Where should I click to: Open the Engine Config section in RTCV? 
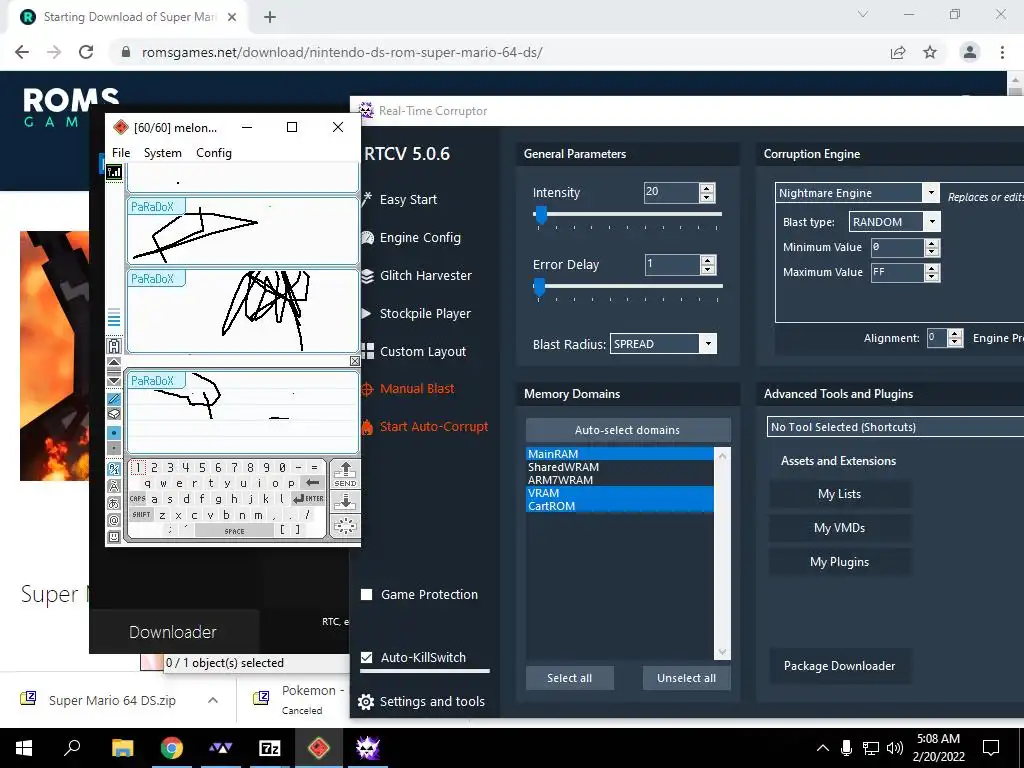(x=411, y=238)
